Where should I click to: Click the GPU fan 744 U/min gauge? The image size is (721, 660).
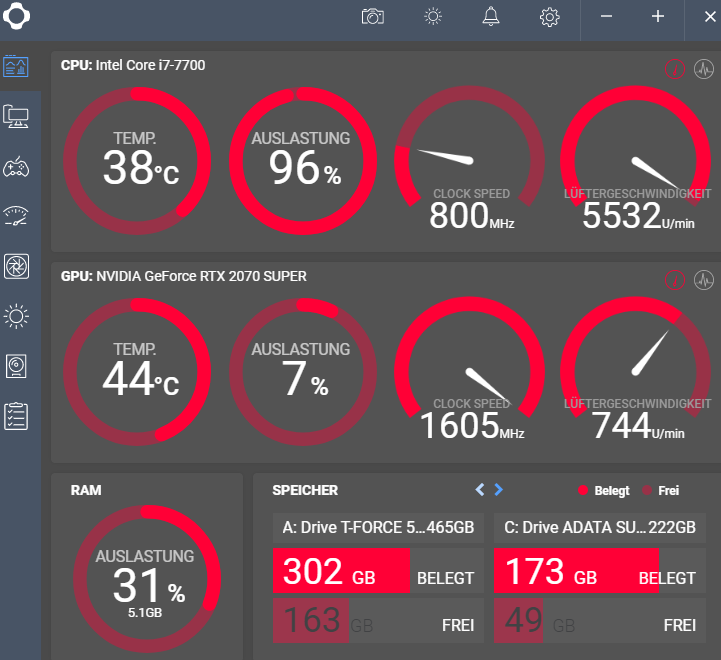point(635,369)
